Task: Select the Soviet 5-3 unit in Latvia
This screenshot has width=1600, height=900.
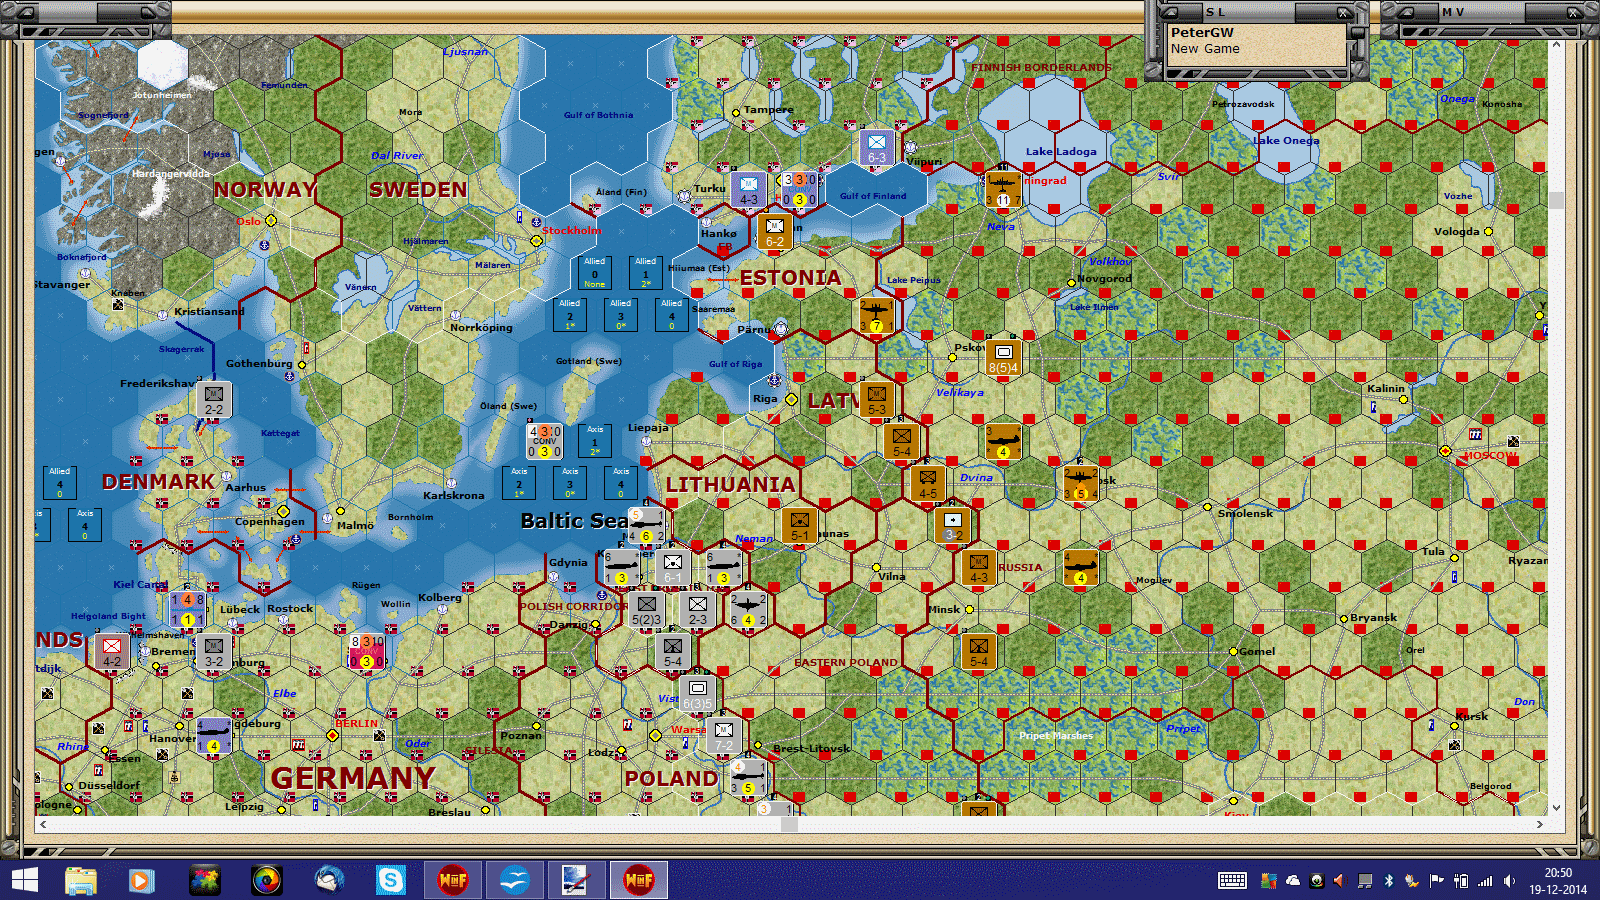Action: click(x=877, y=399)
